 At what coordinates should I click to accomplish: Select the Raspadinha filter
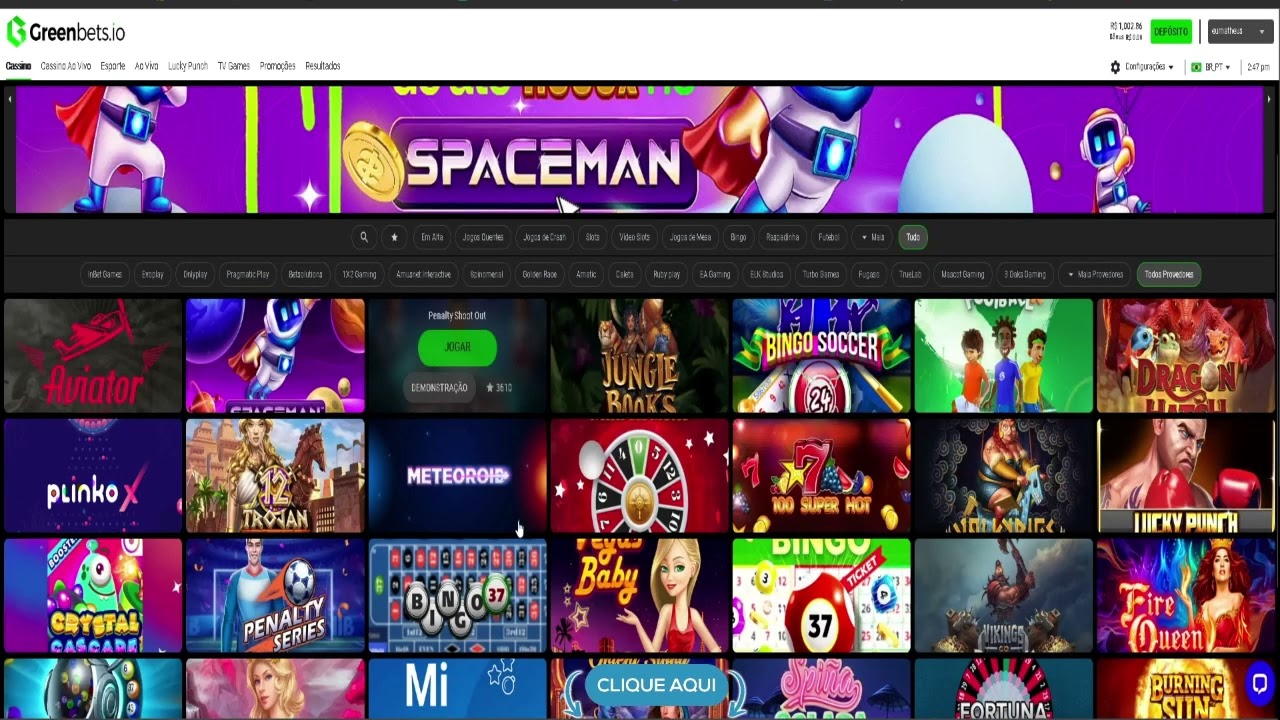(x=783, y=237)
